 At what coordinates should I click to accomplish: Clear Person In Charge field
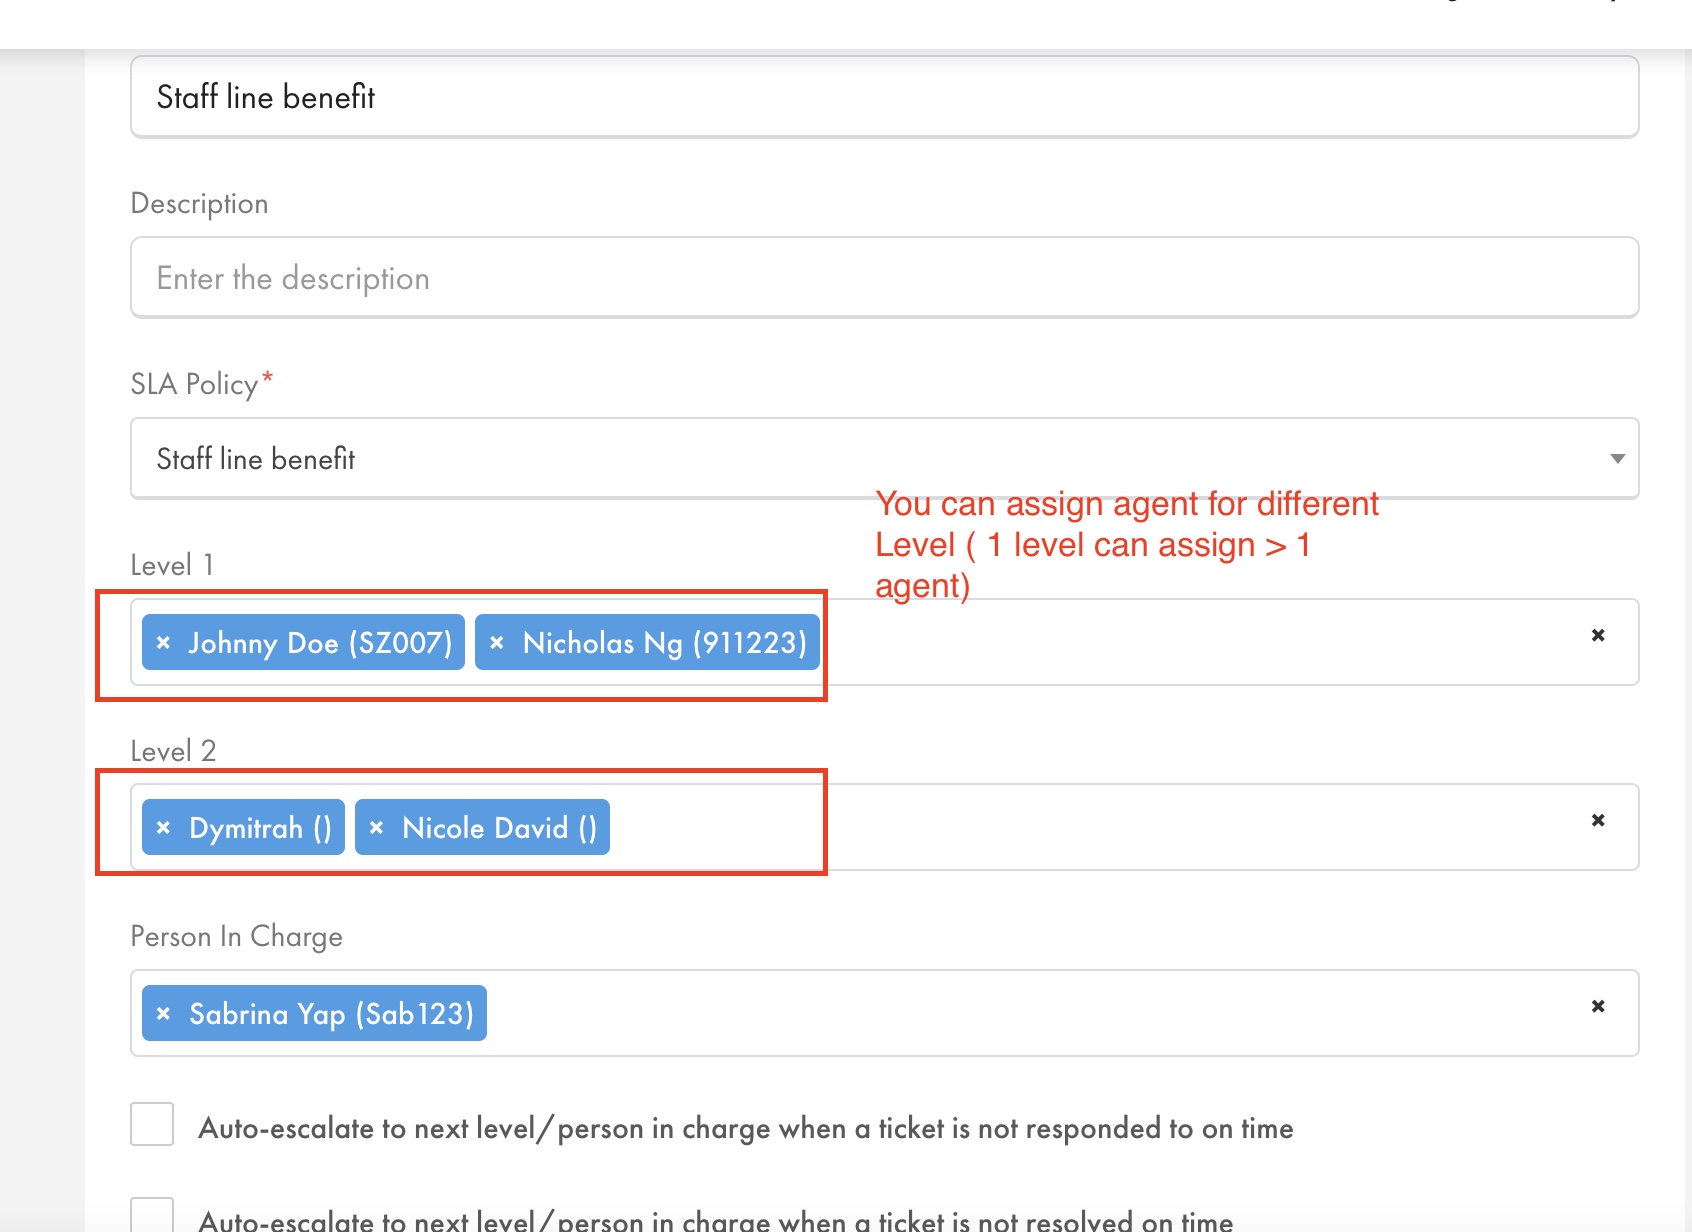(x=1598, y=1006)
